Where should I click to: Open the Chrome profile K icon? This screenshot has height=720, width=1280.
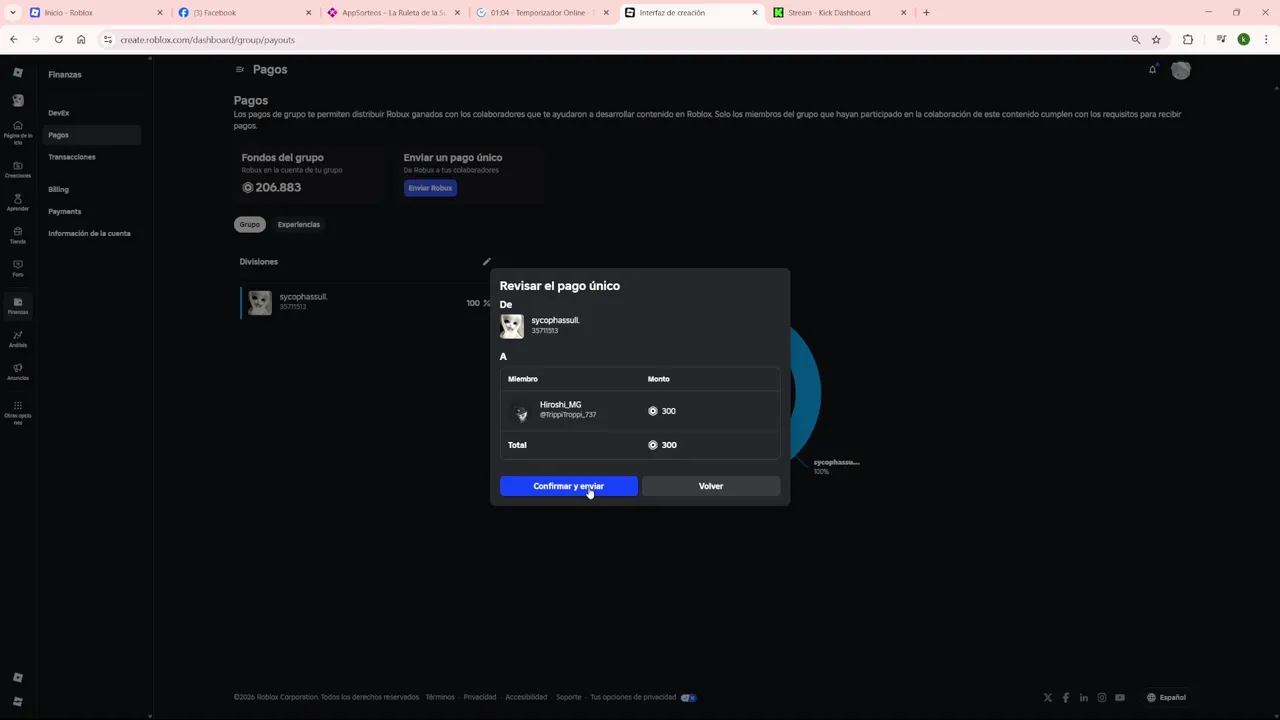pos(1243,39)
